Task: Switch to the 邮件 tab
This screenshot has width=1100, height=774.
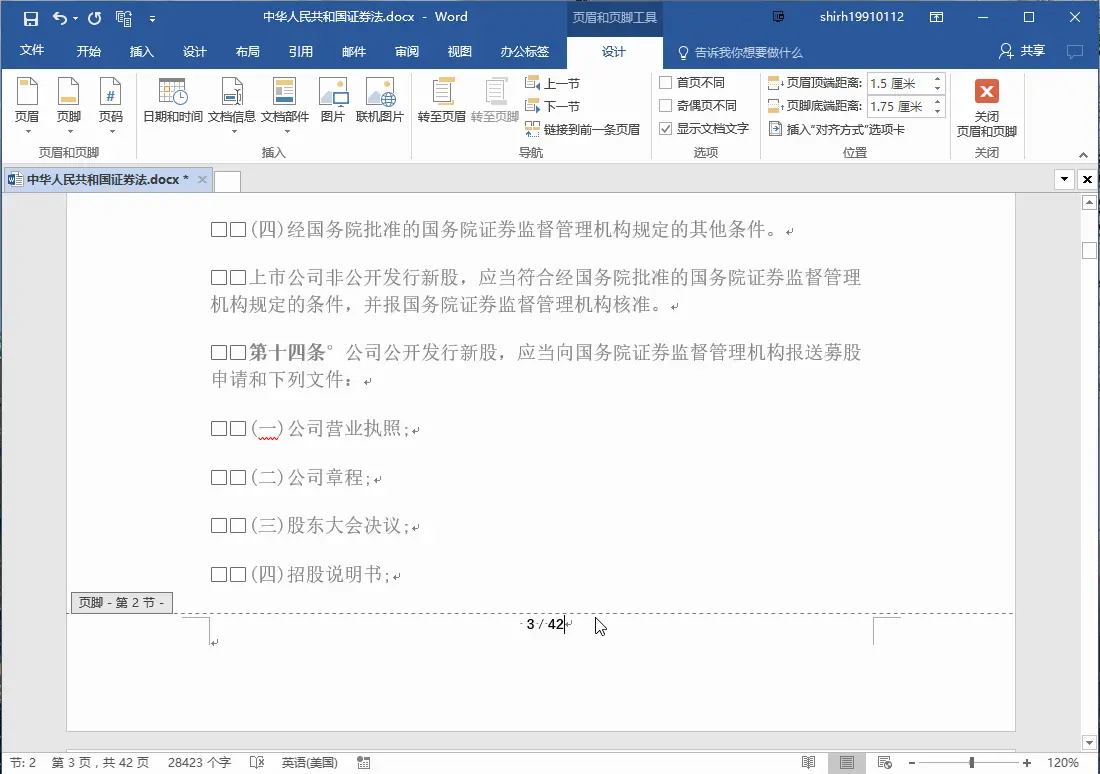Action: (x=354, y=52)
